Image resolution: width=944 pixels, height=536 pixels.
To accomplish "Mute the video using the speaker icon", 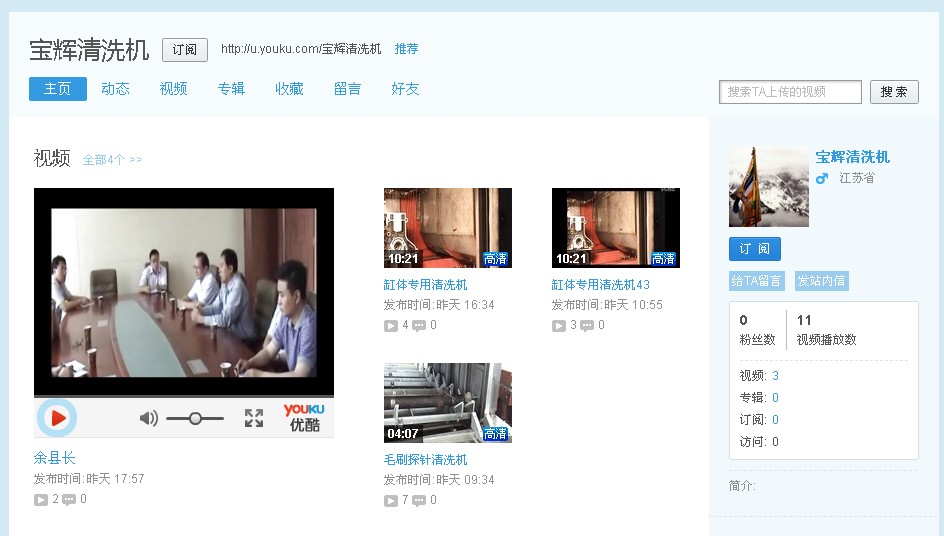I will tap(148, 418).
